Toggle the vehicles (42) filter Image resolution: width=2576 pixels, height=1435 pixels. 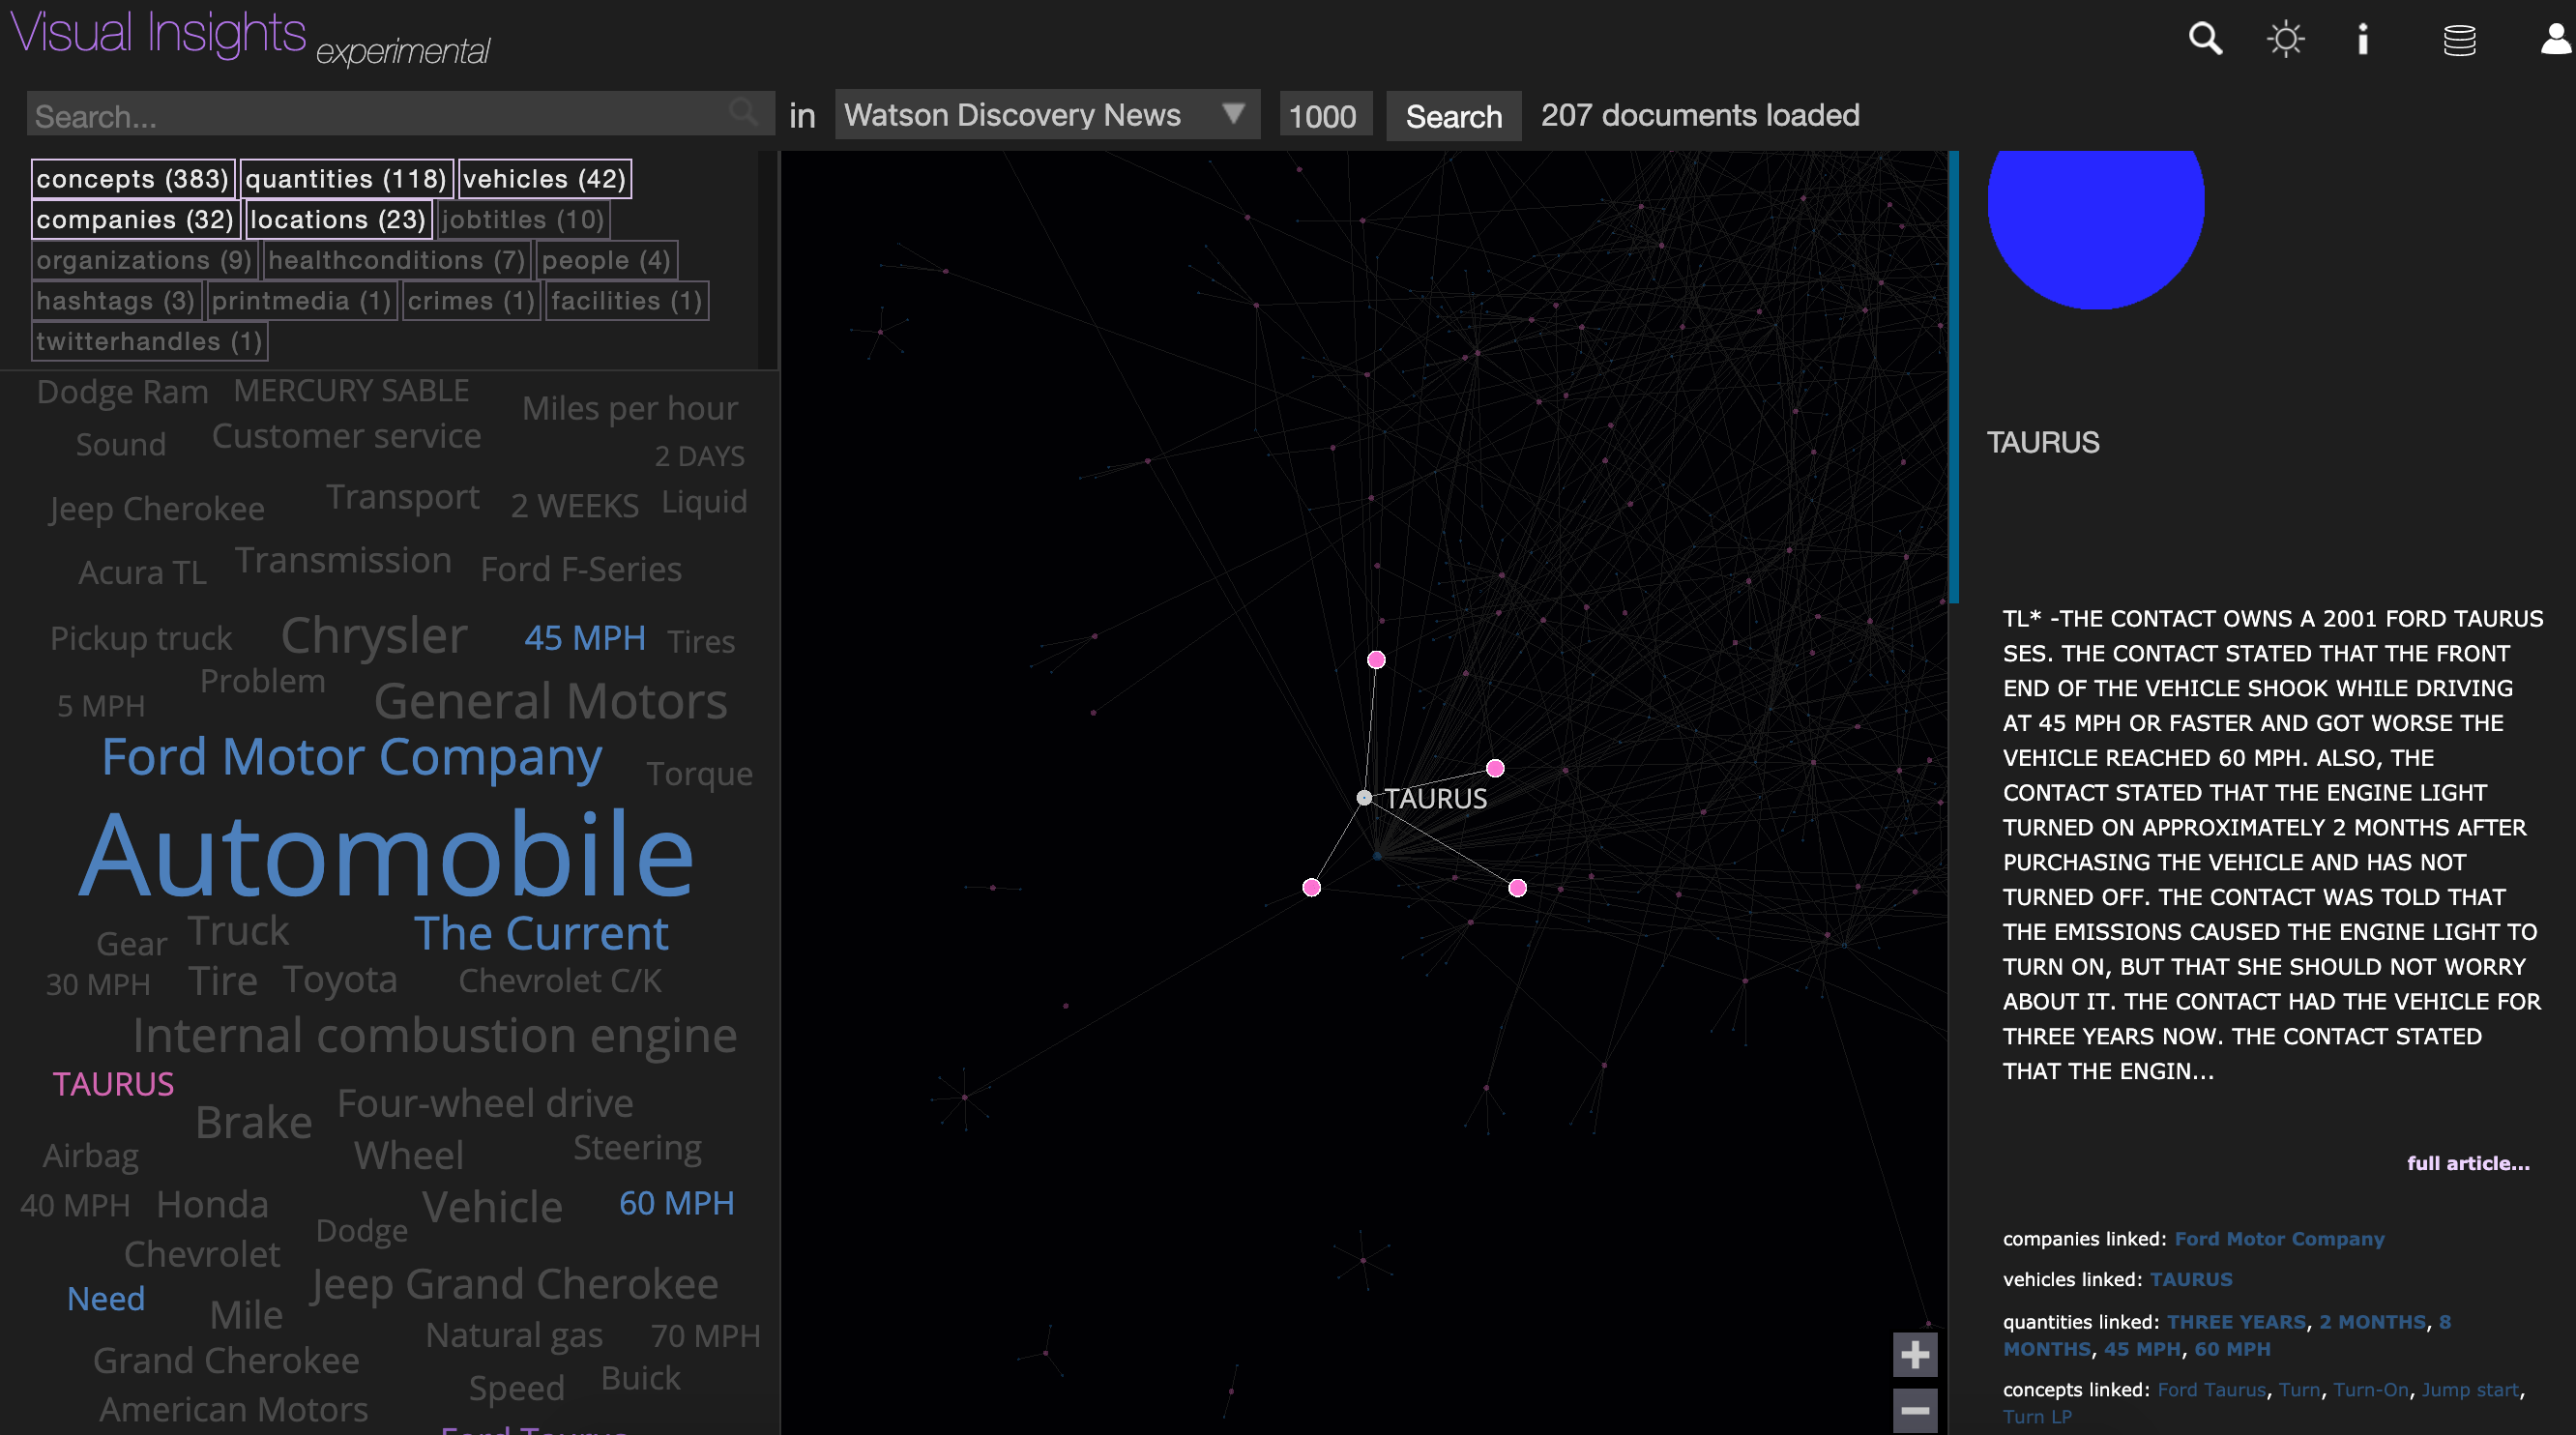pyautogui.click(x=544, y=179)
